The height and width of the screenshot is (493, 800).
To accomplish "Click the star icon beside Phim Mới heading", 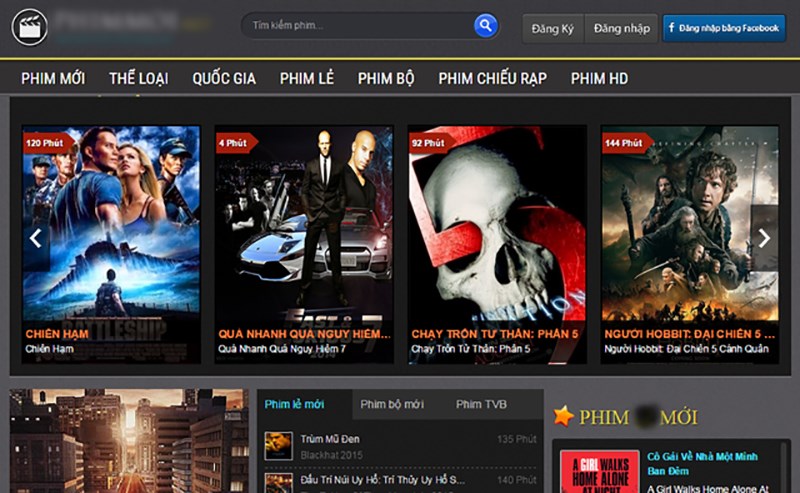I will (x=564, y=416).
